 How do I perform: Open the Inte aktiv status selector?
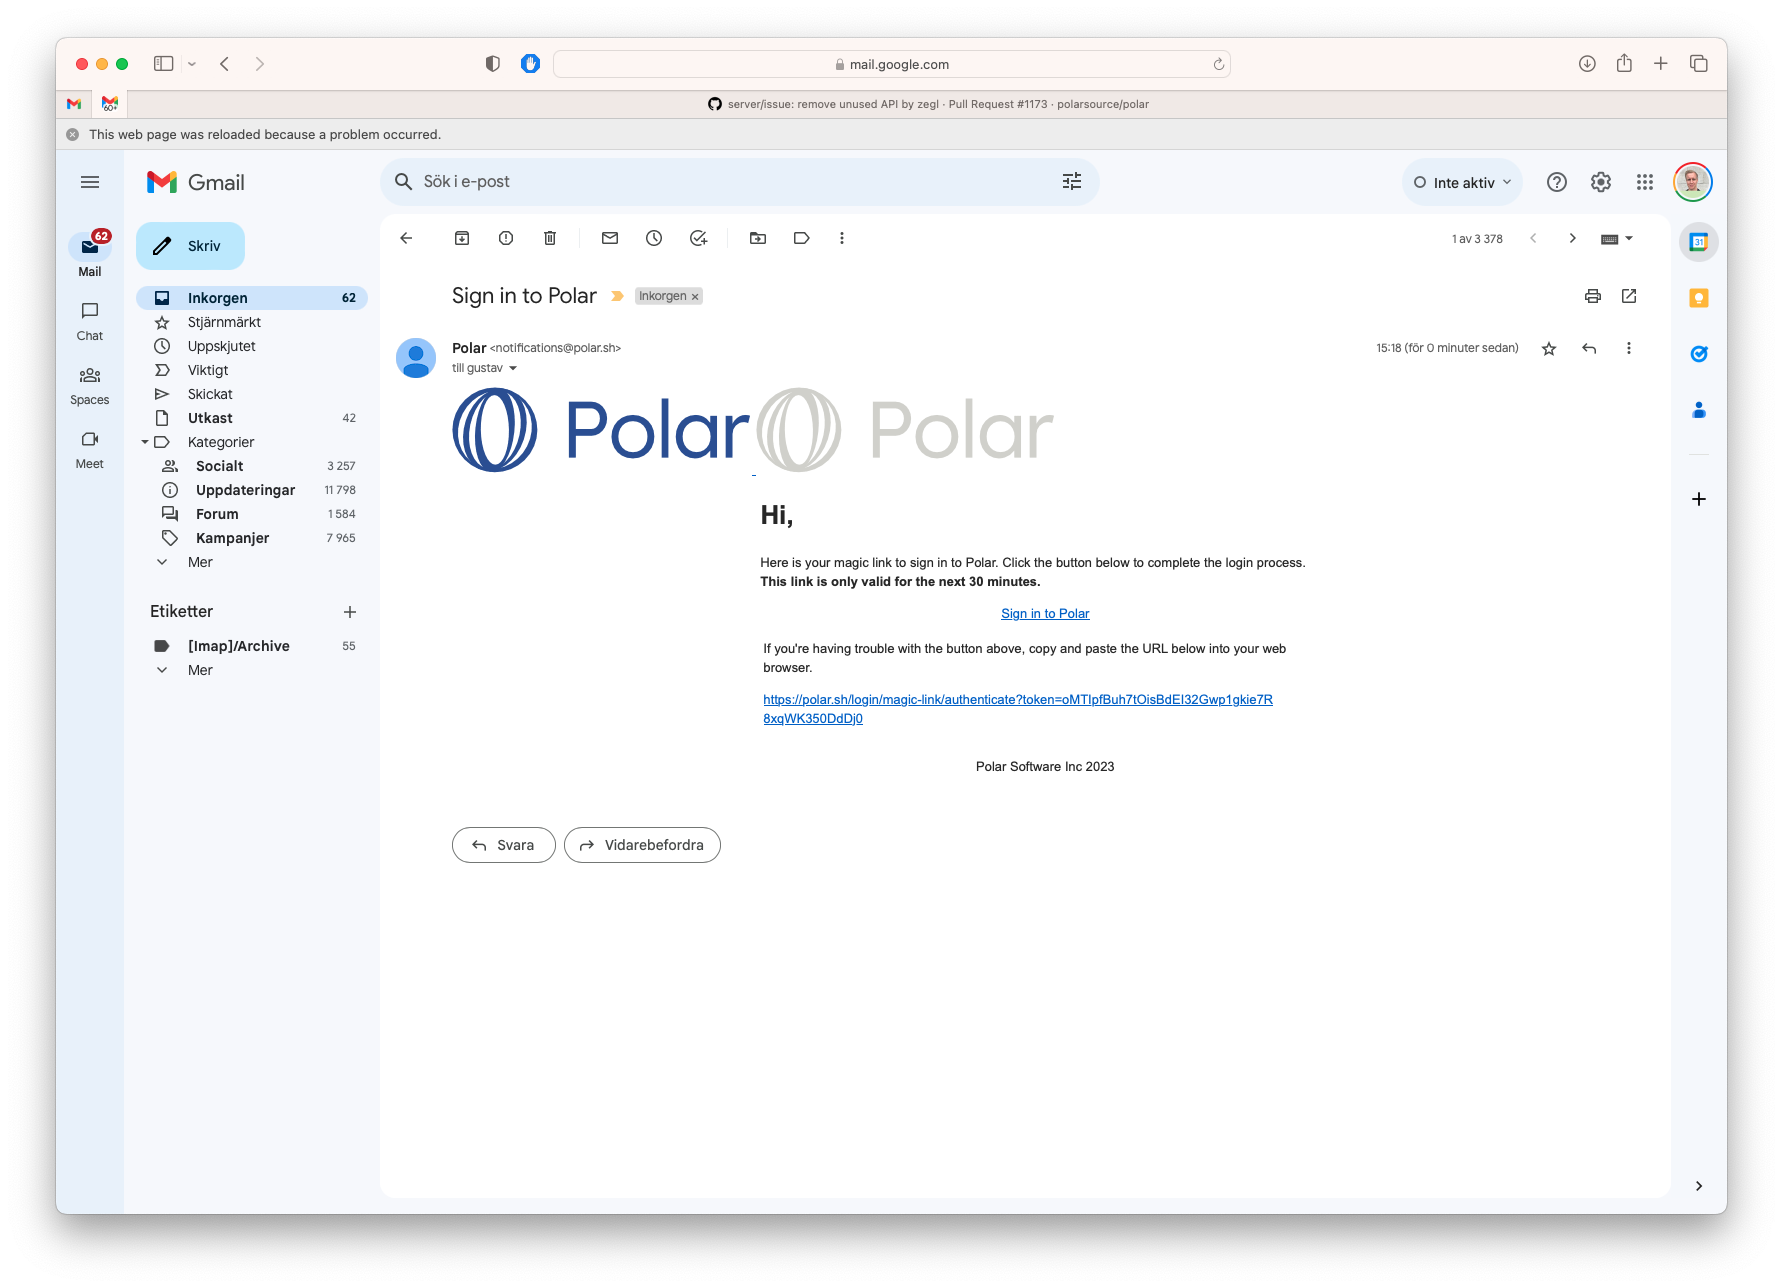(x=1461, y=181)
